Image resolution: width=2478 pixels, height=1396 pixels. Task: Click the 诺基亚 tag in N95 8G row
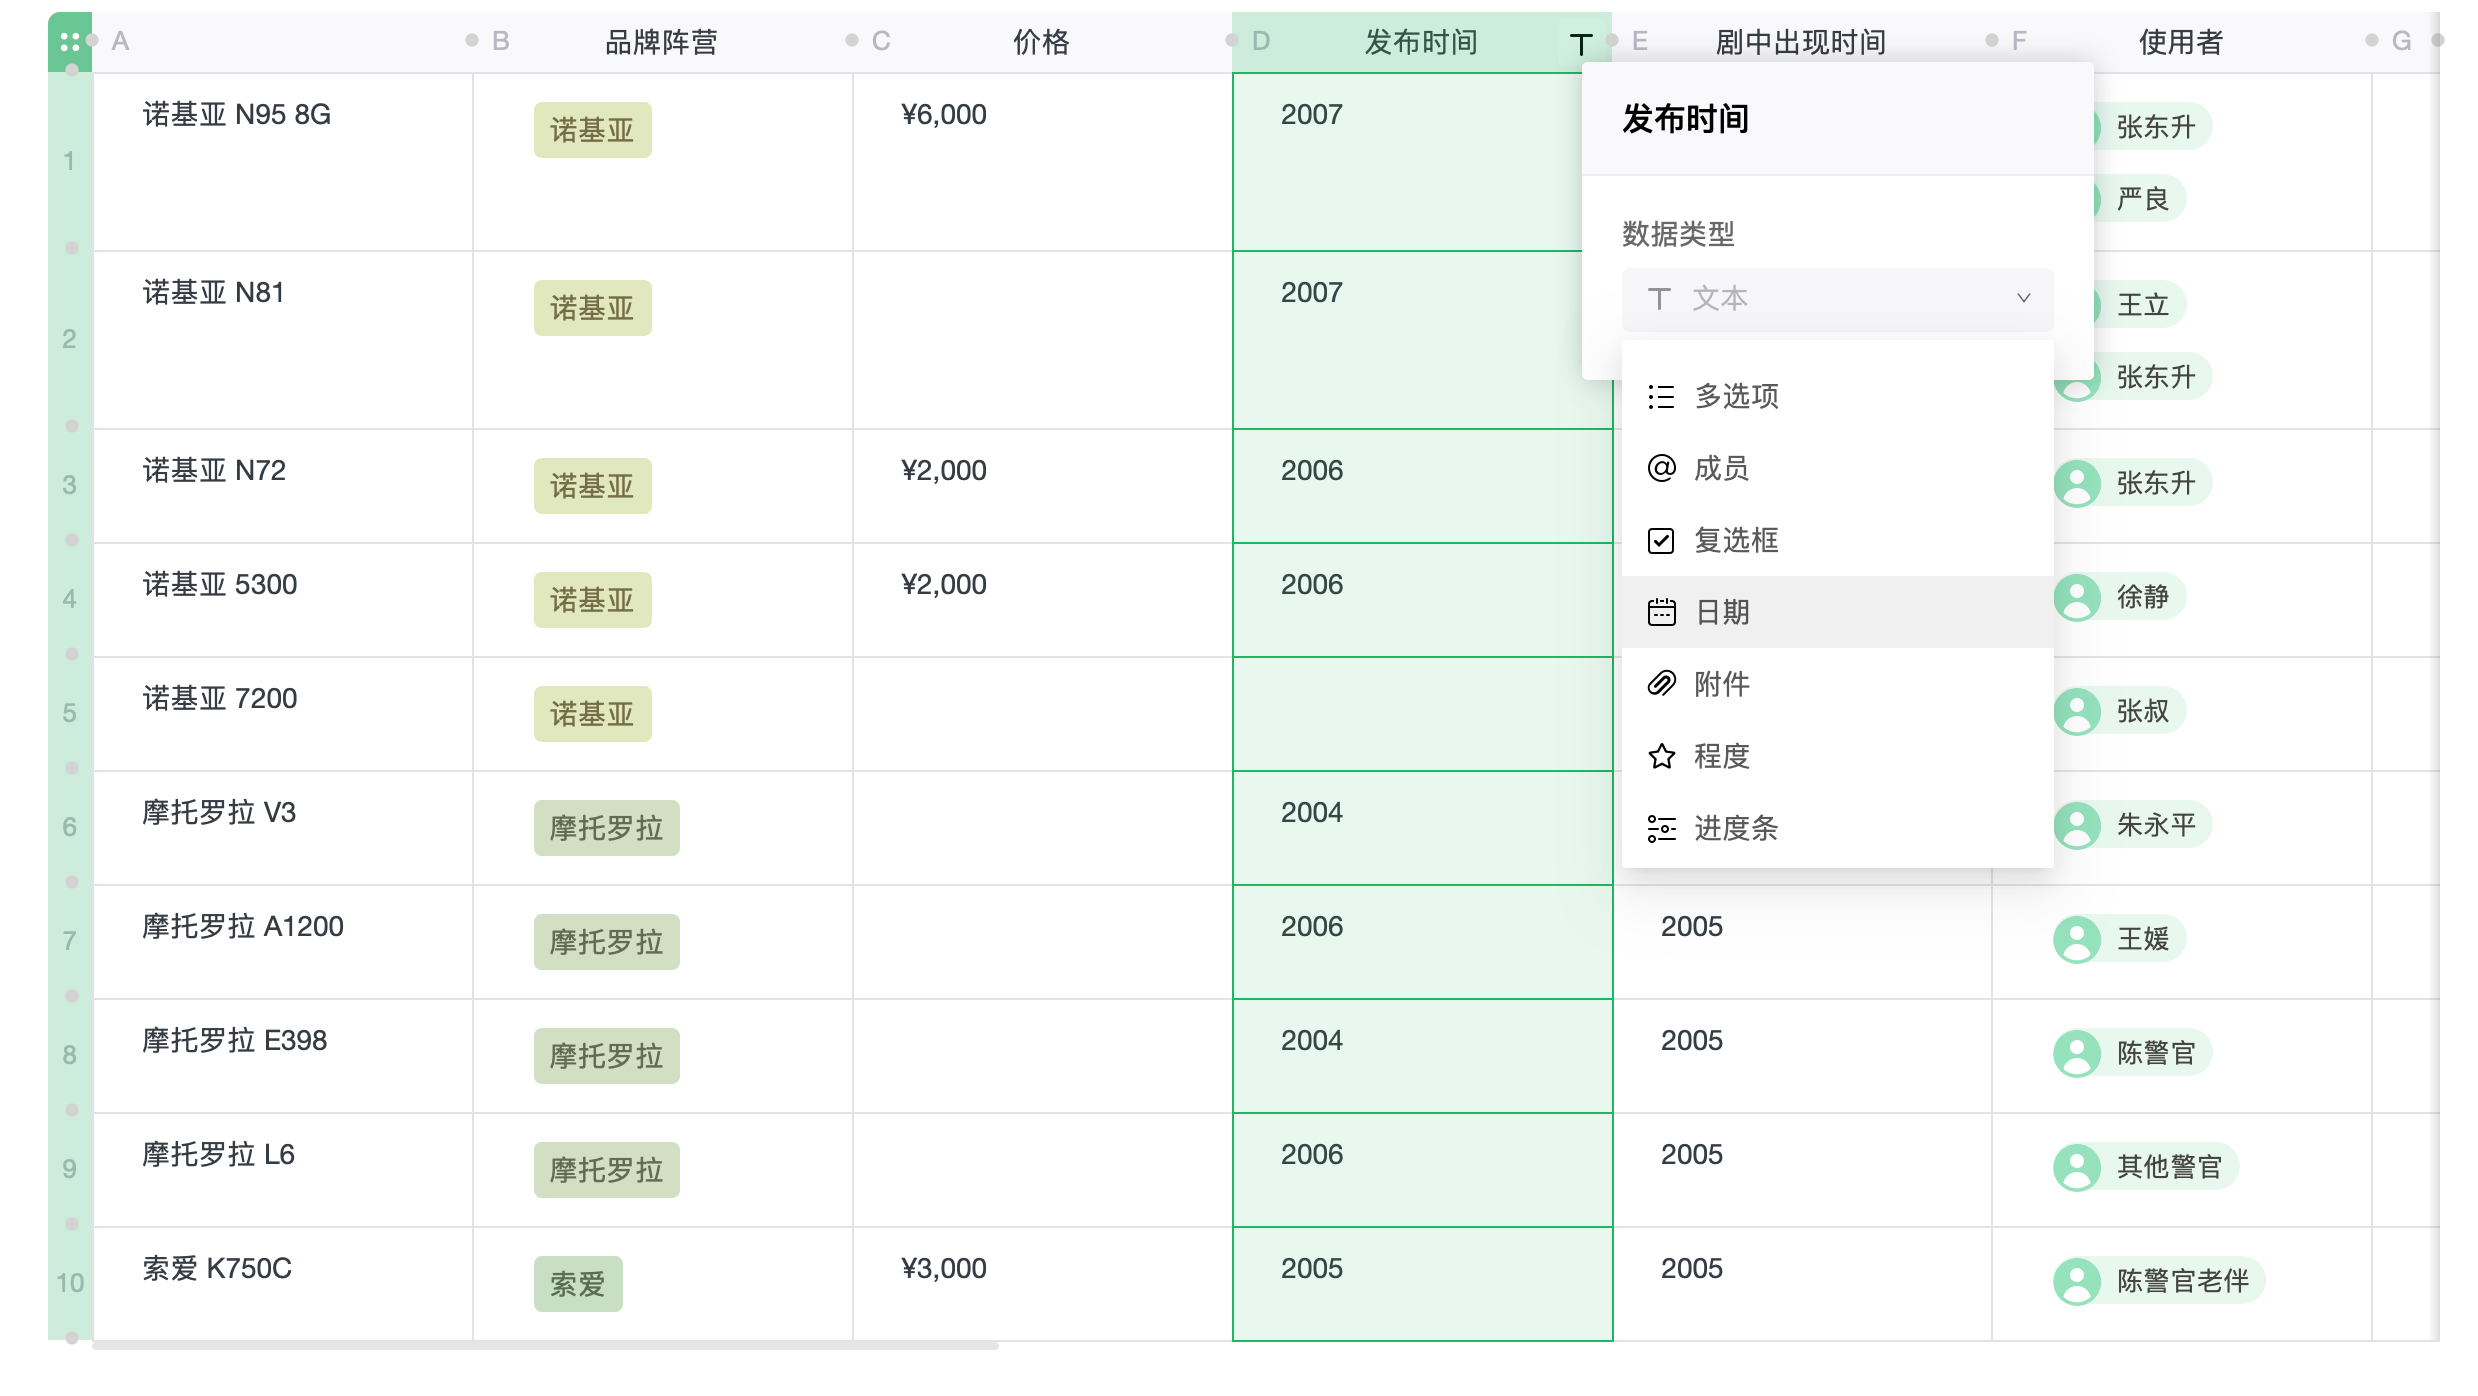(592, 130)
